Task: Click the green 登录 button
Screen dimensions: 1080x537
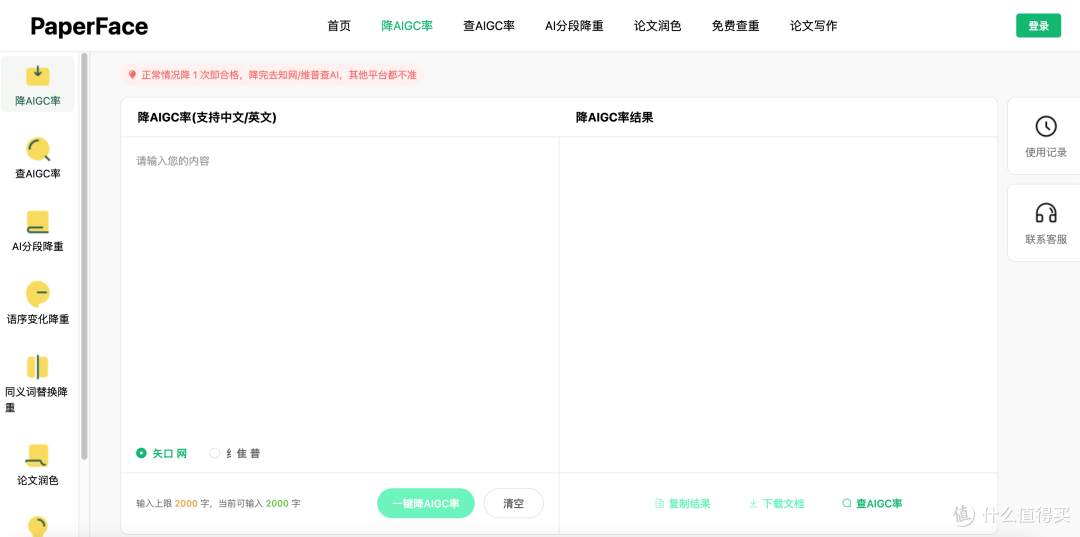Action: (x=1039, y=25)
